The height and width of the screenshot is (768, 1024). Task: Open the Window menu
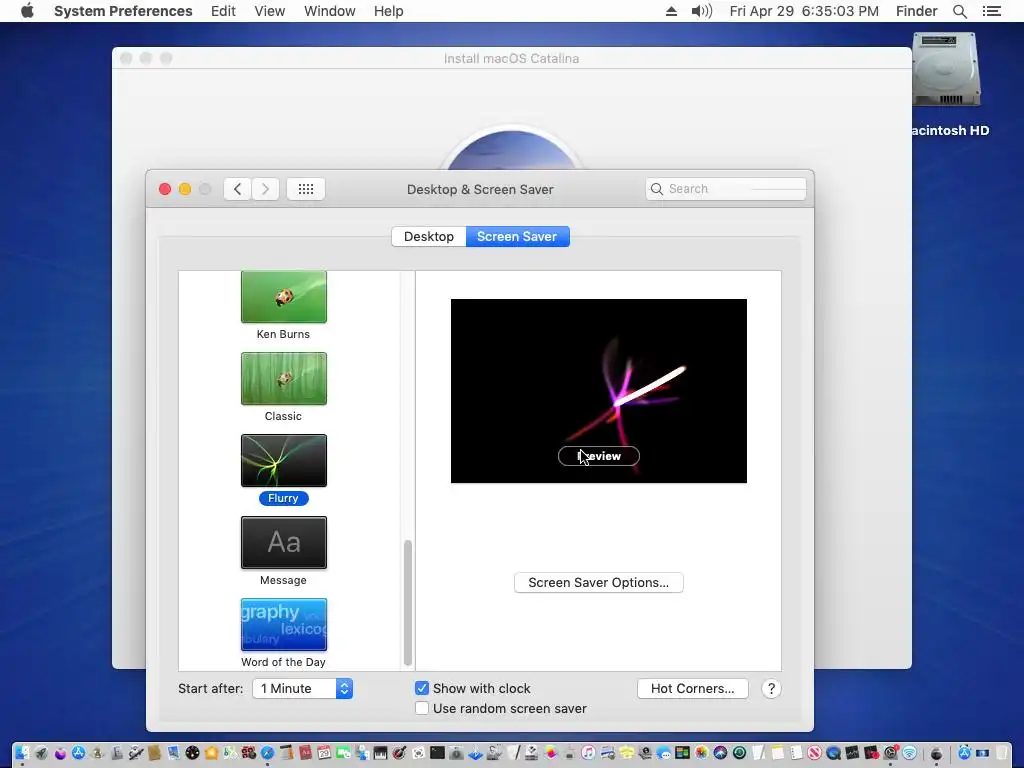click(330, 11)
